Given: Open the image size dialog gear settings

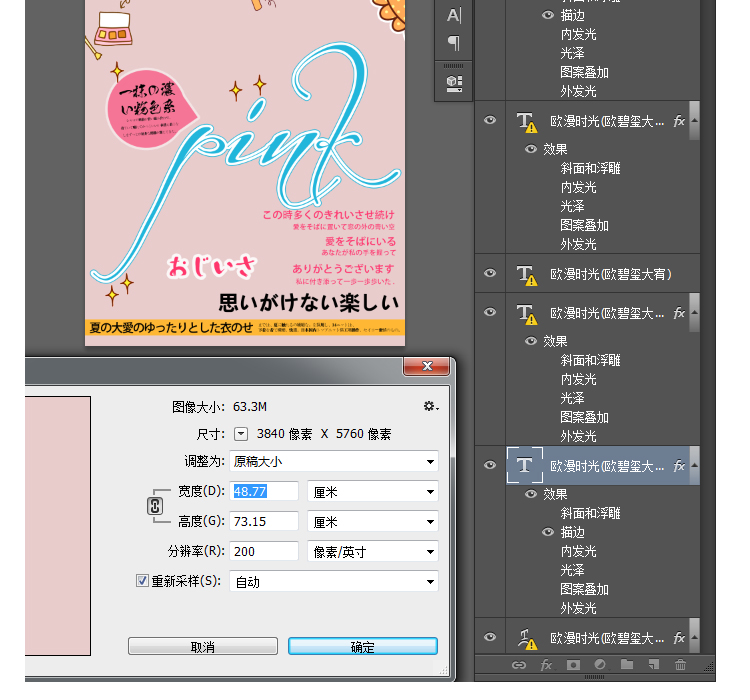Looking at the screenshot, I should coord(430,406).
